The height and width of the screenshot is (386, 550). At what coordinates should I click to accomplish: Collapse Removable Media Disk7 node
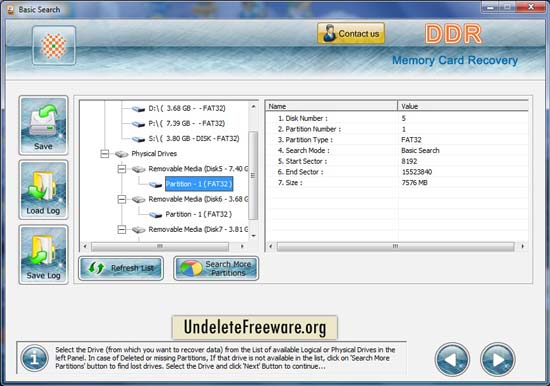[121, 229]
